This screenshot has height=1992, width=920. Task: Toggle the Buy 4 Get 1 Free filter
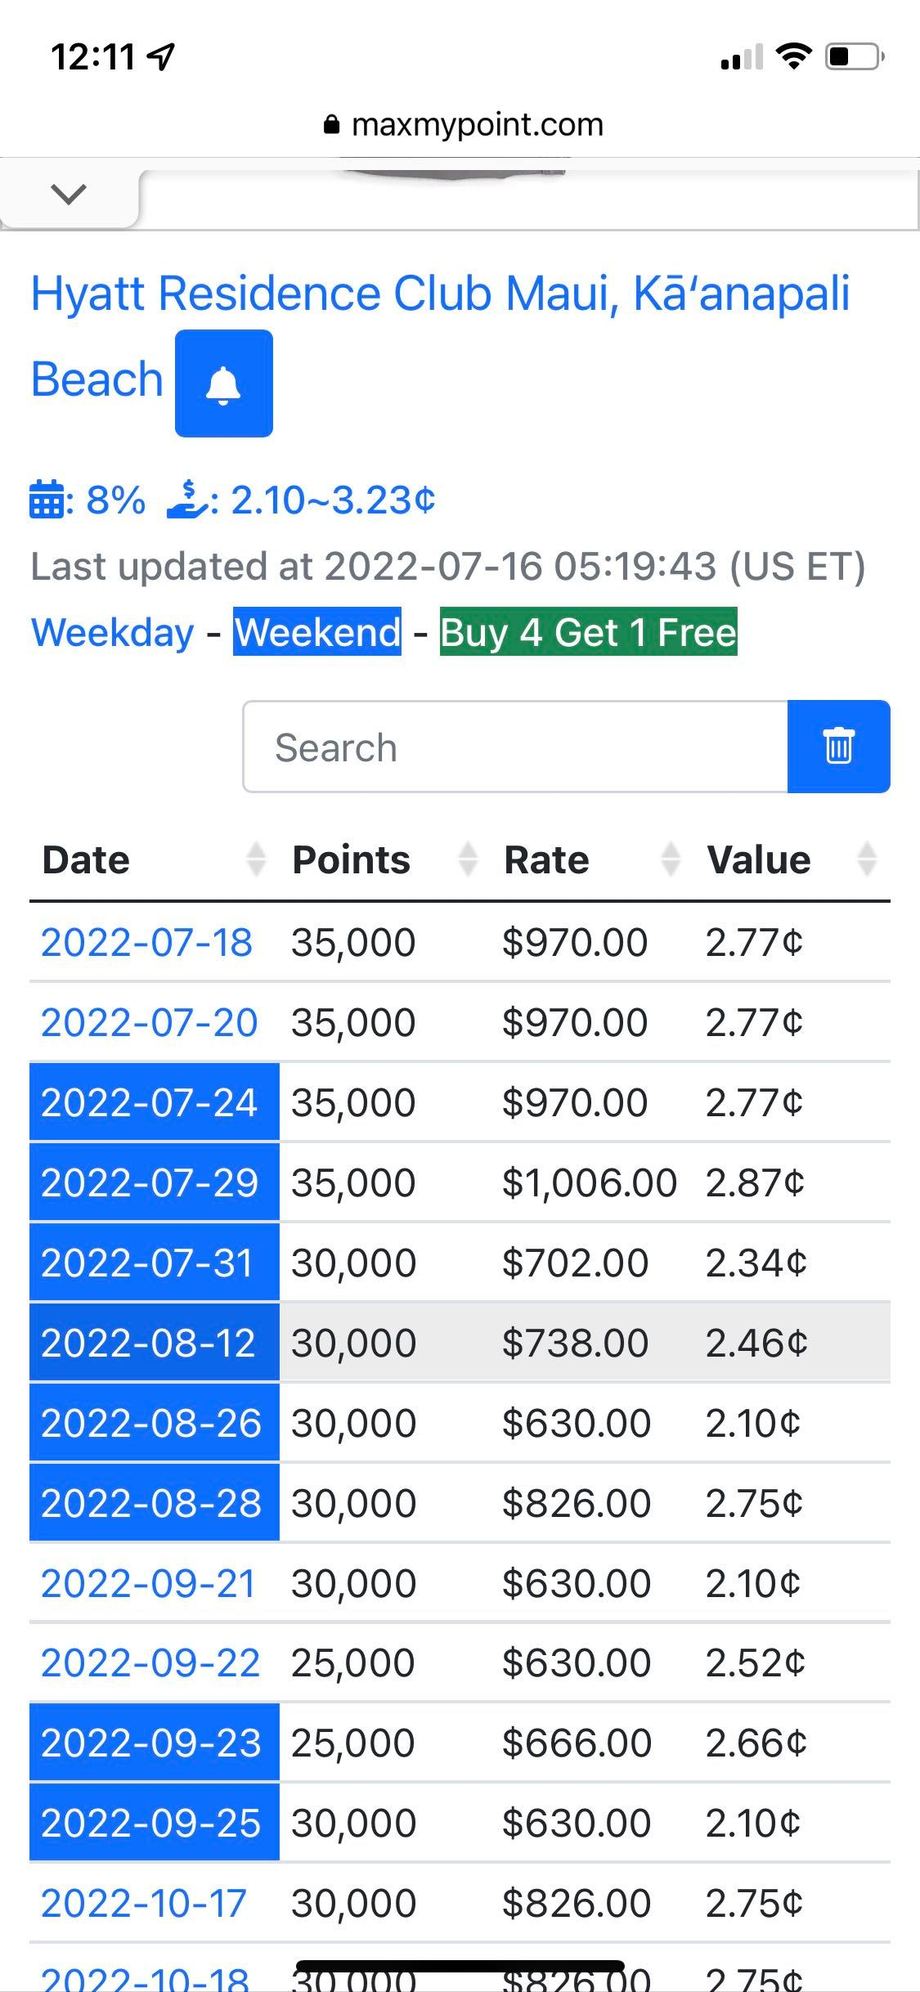[588, 632]
